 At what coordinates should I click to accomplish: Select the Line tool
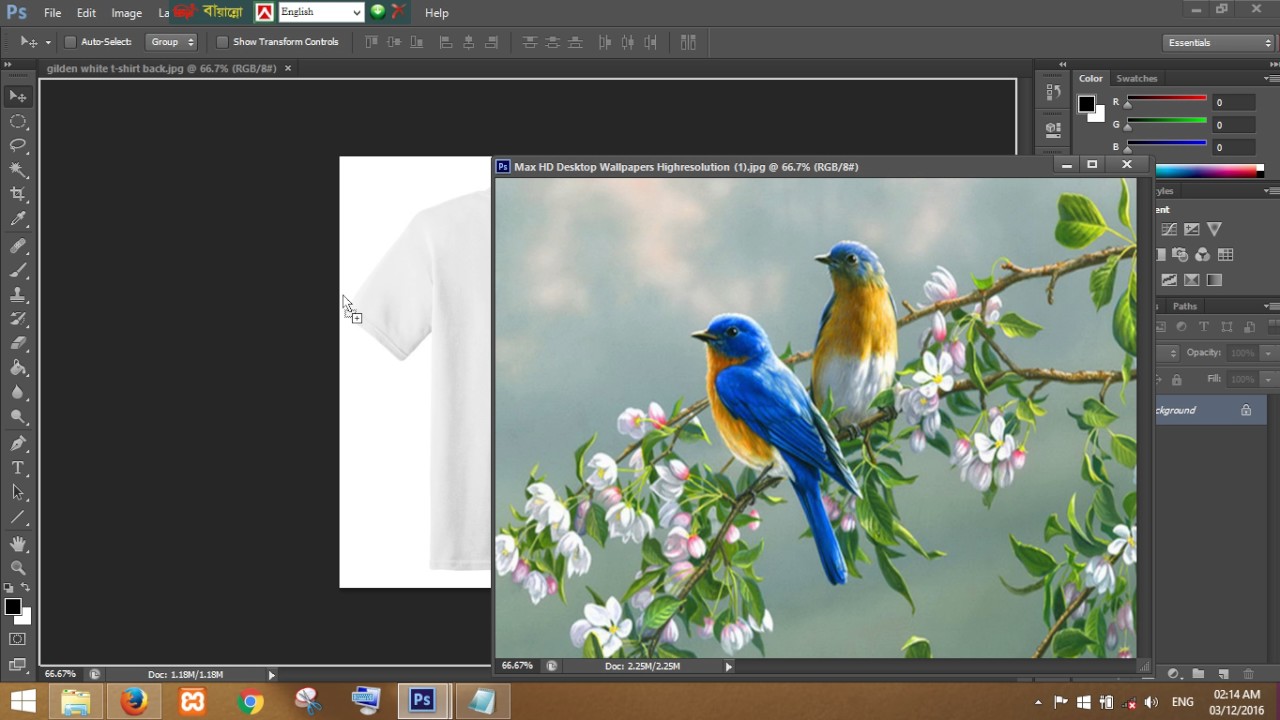[x=18, y=517]
